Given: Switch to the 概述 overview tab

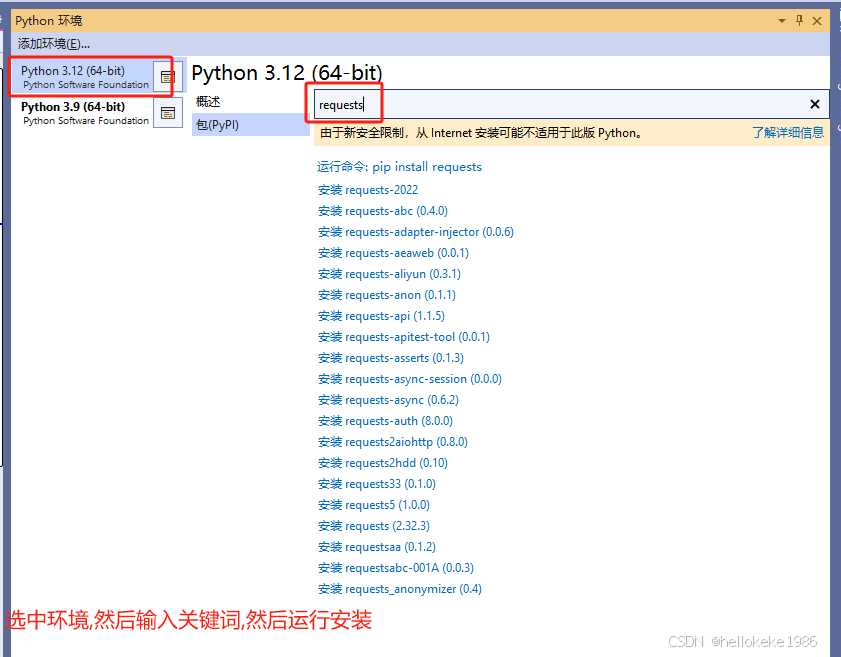Looking at the screenshot, I should pos(208,101).
